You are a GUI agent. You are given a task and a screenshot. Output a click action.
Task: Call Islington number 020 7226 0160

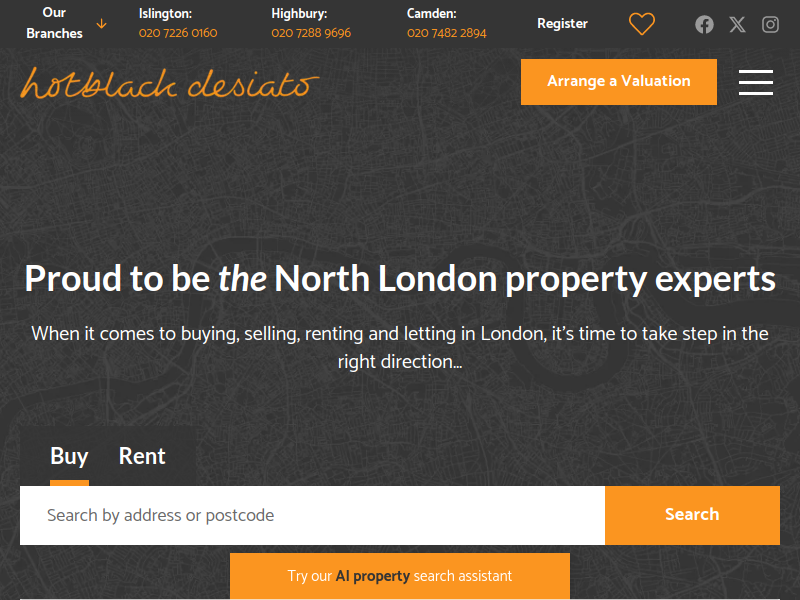click(x=178, y=33)
